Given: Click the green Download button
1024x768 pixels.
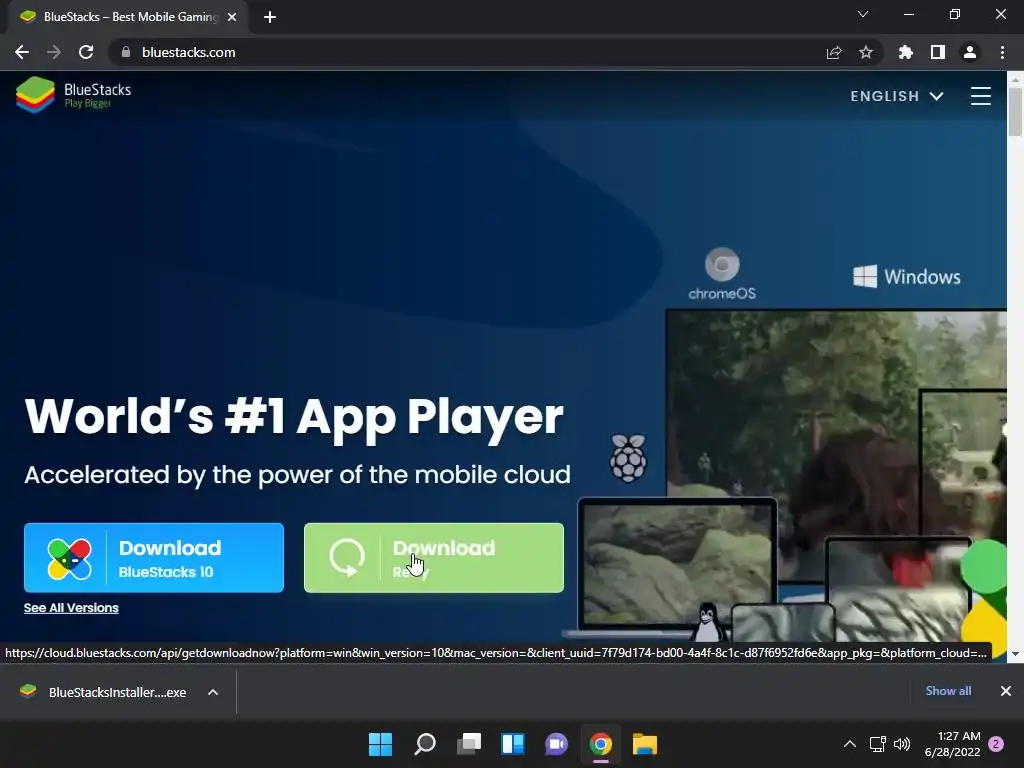Looking at the screenshot, I should click(434, 558).
